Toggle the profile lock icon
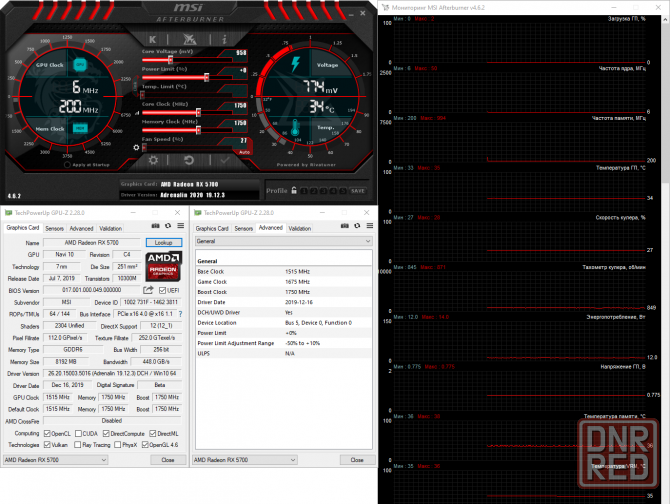The width and height of the screenshot is (670, 504). tap(294, 190)
